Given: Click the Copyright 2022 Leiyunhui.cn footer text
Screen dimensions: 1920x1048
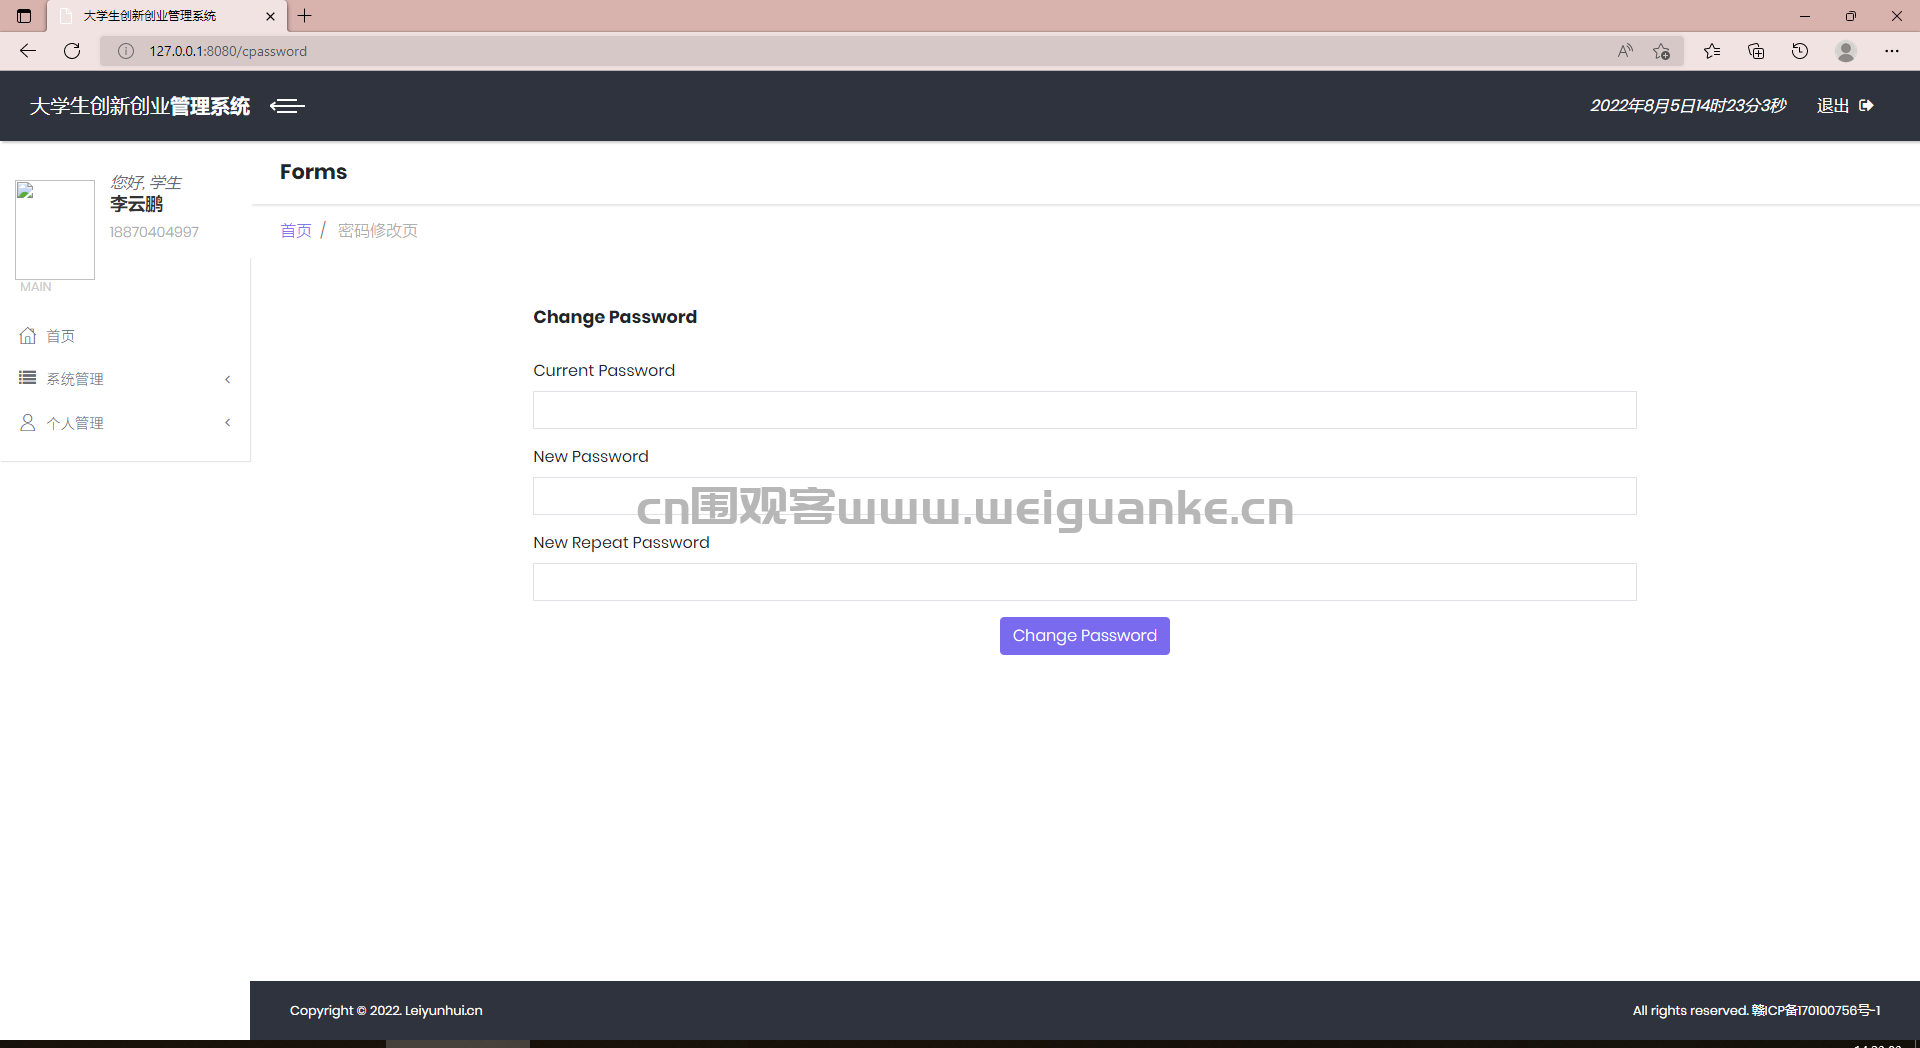Looking at the screenshot, I should pos(386,1011).
